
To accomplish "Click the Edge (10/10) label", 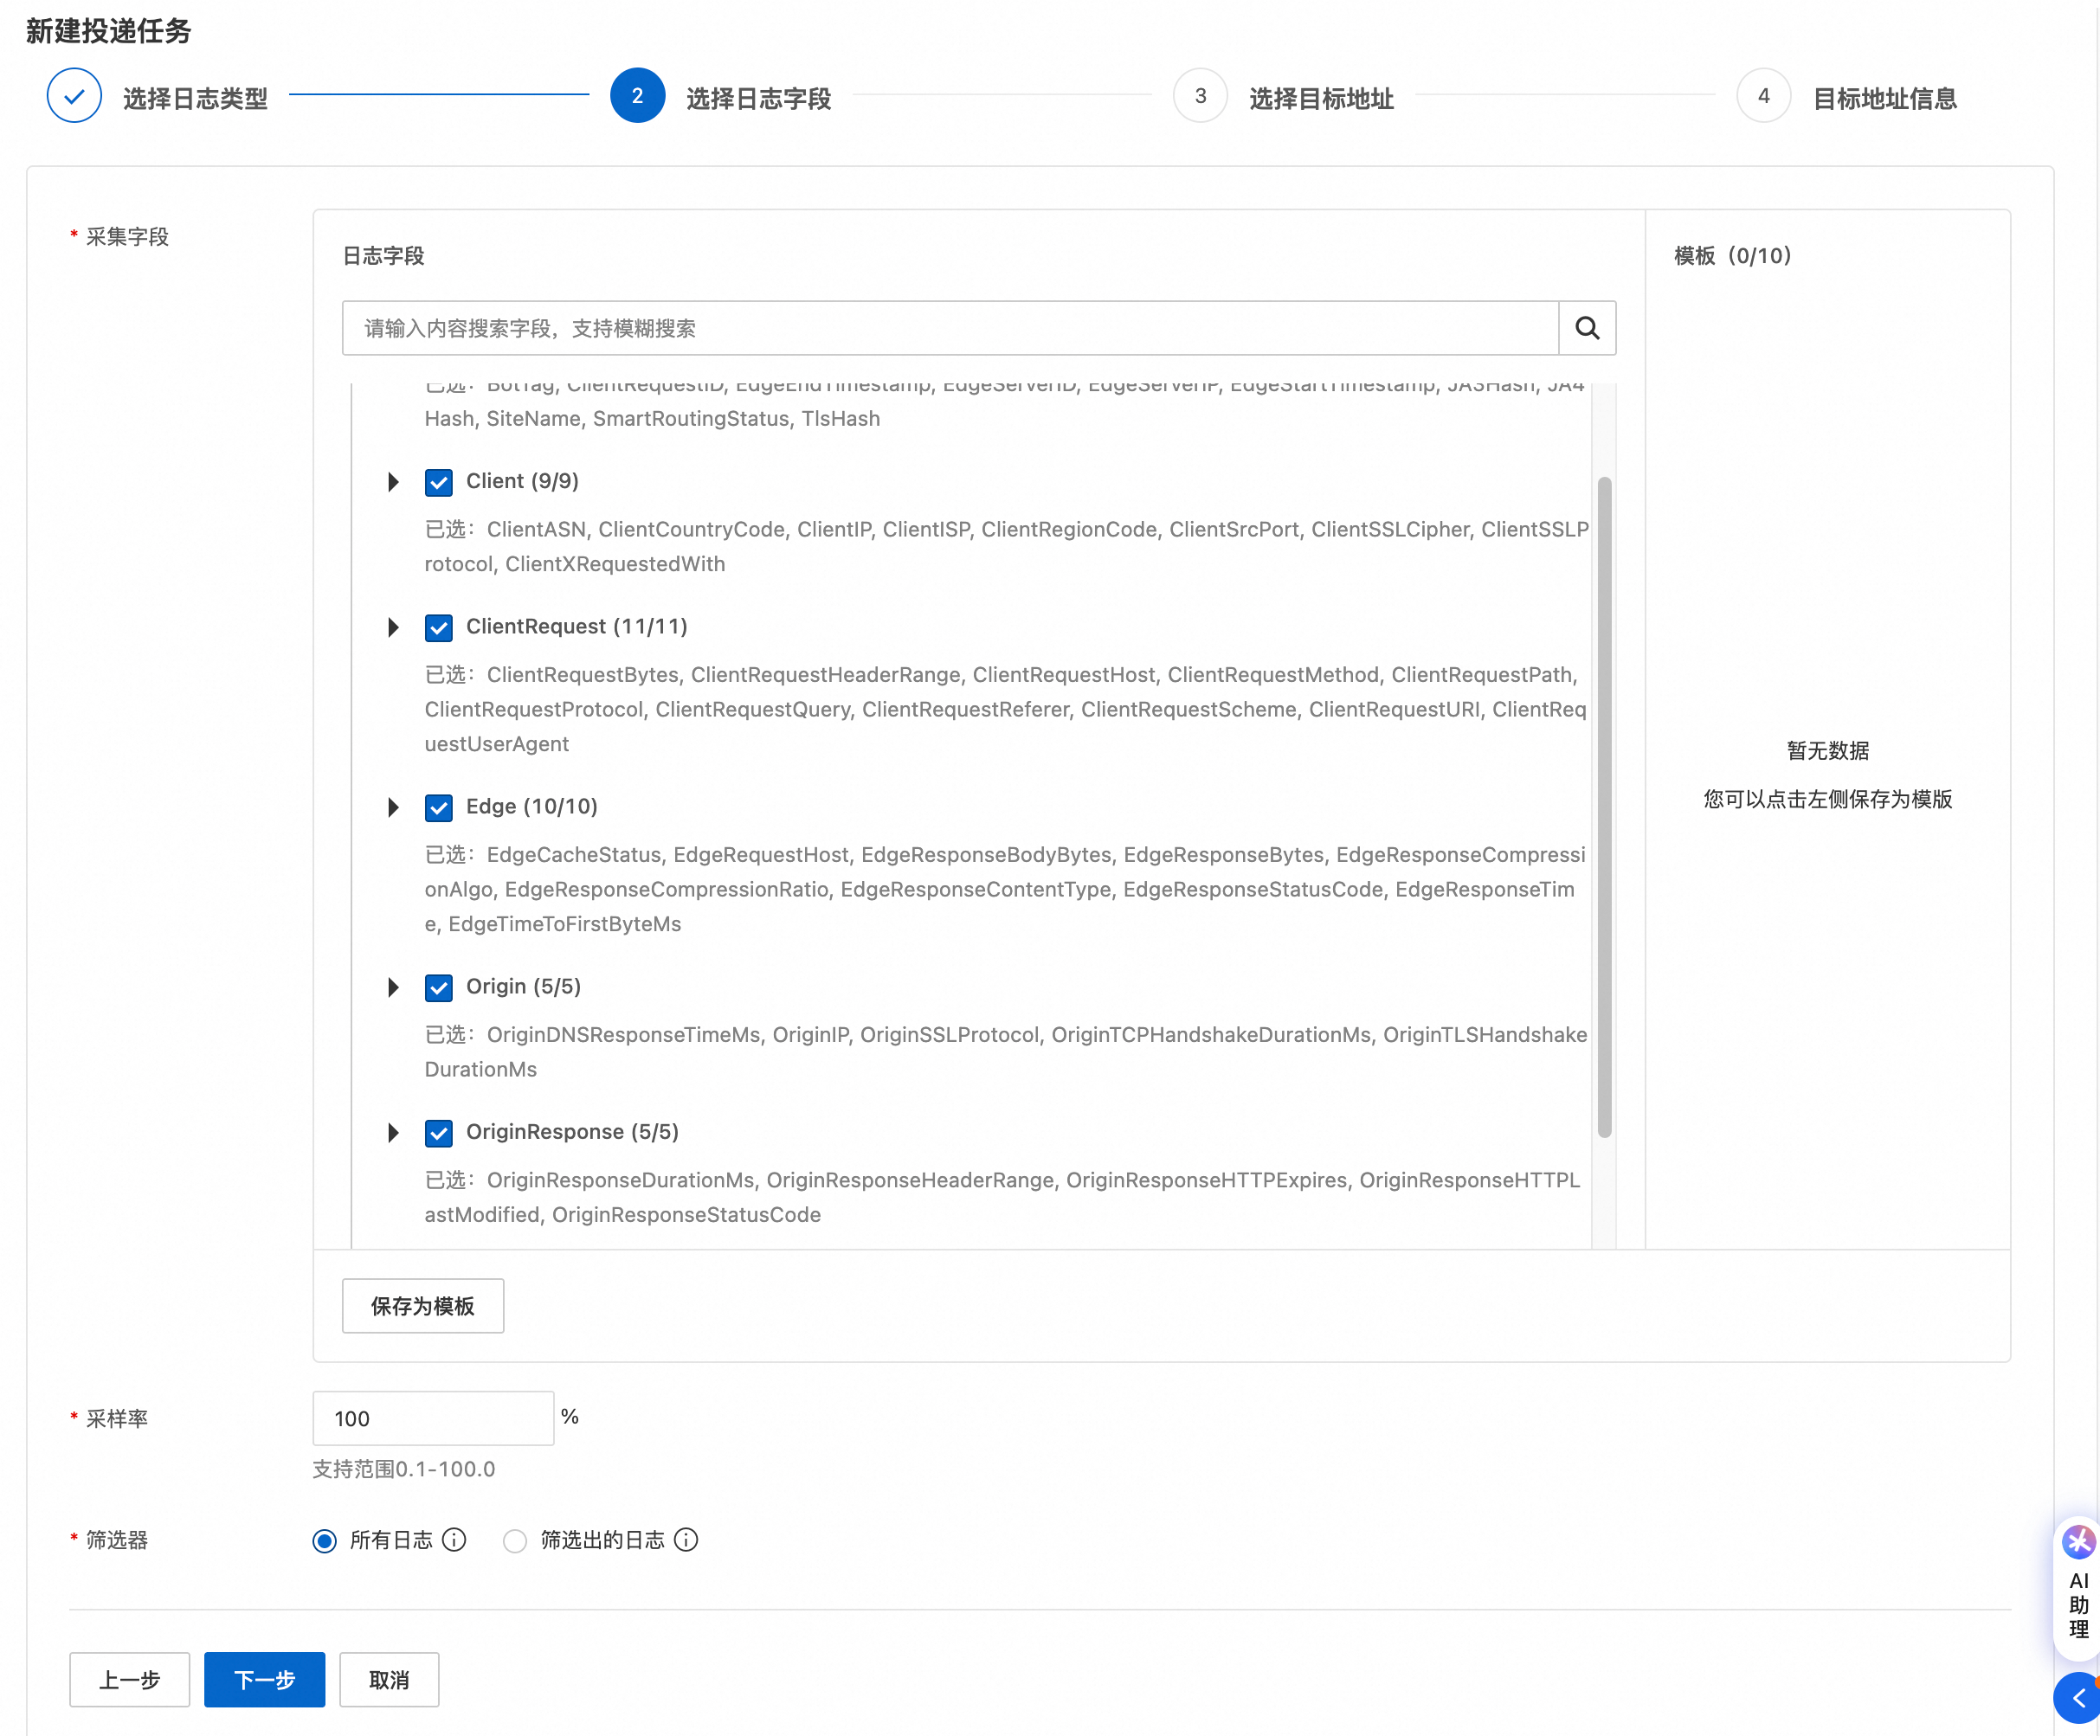I will click(531, 806).
